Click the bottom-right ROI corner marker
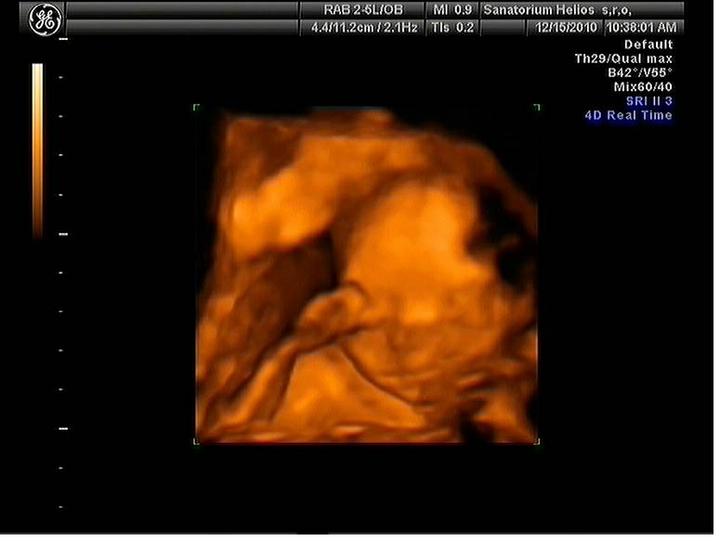Screen dimensions: 720x541 click(537, 440)
